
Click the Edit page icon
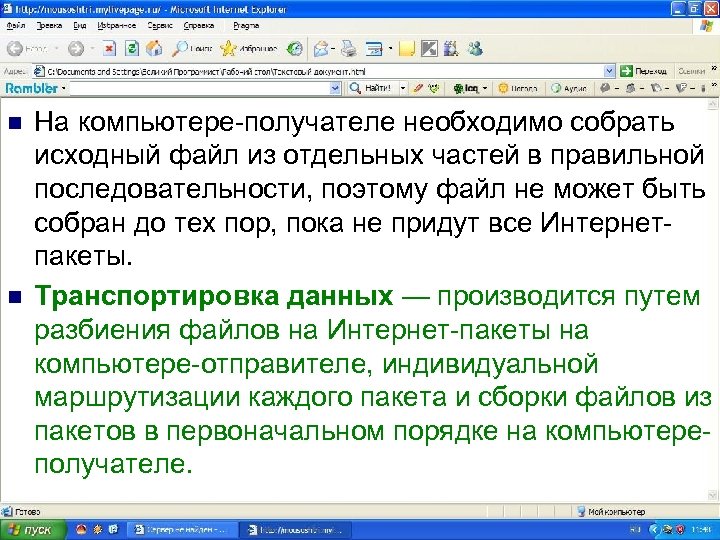pos(374,48)
